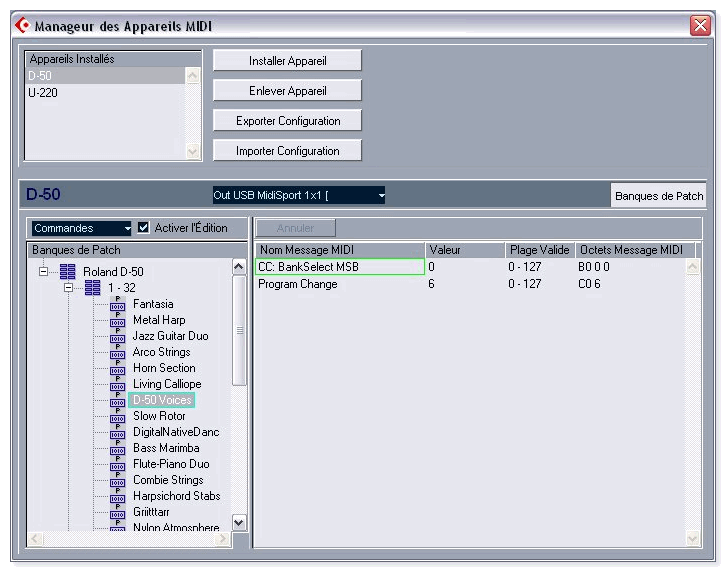Select the Bass Marimba patch
The width and height of the screenshot is (726, 572).
coord(166,448)
